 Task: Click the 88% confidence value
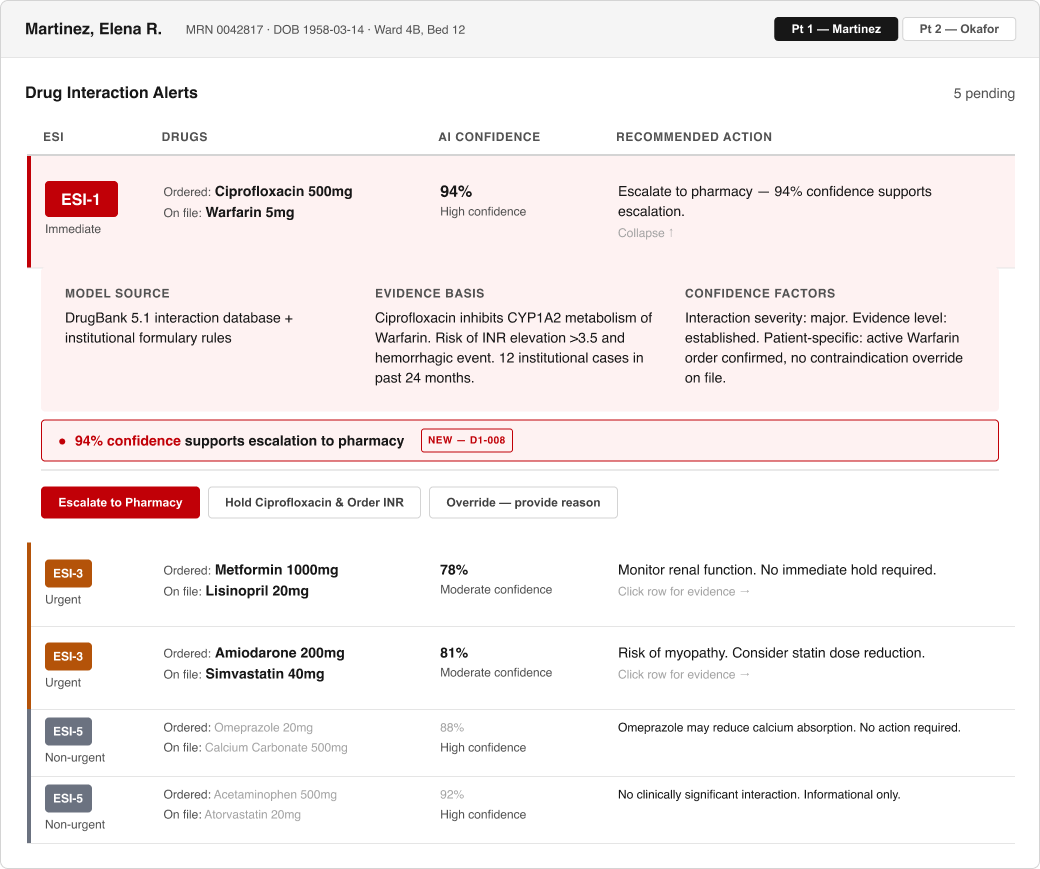pos(452,728)
